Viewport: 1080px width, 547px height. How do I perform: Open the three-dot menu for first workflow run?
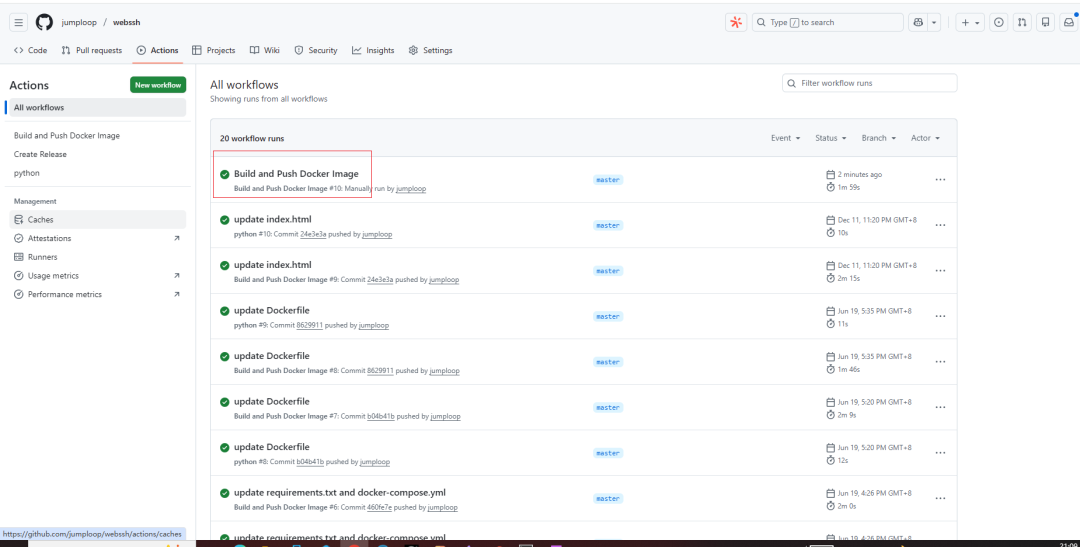tap(940, 180)
